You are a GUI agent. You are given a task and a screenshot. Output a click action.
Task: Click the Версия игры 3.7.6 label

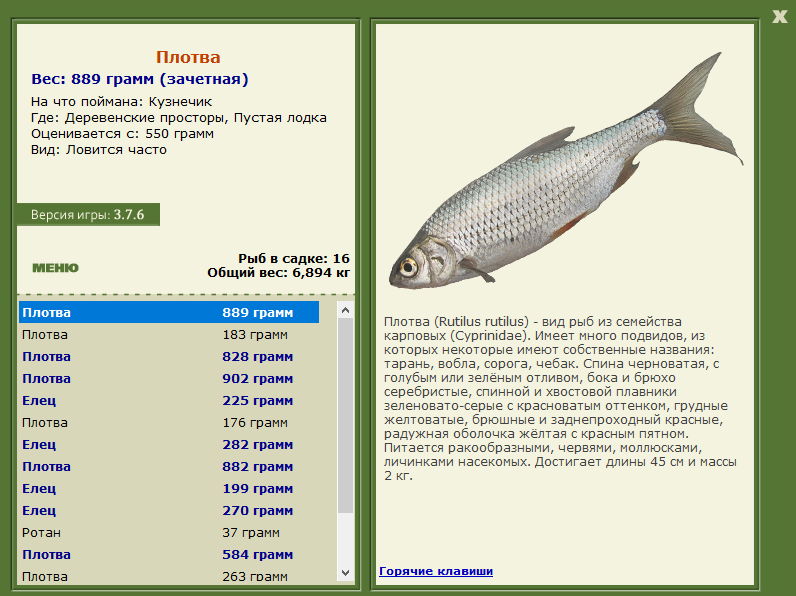pyautogui.click(x=88, y=215)
